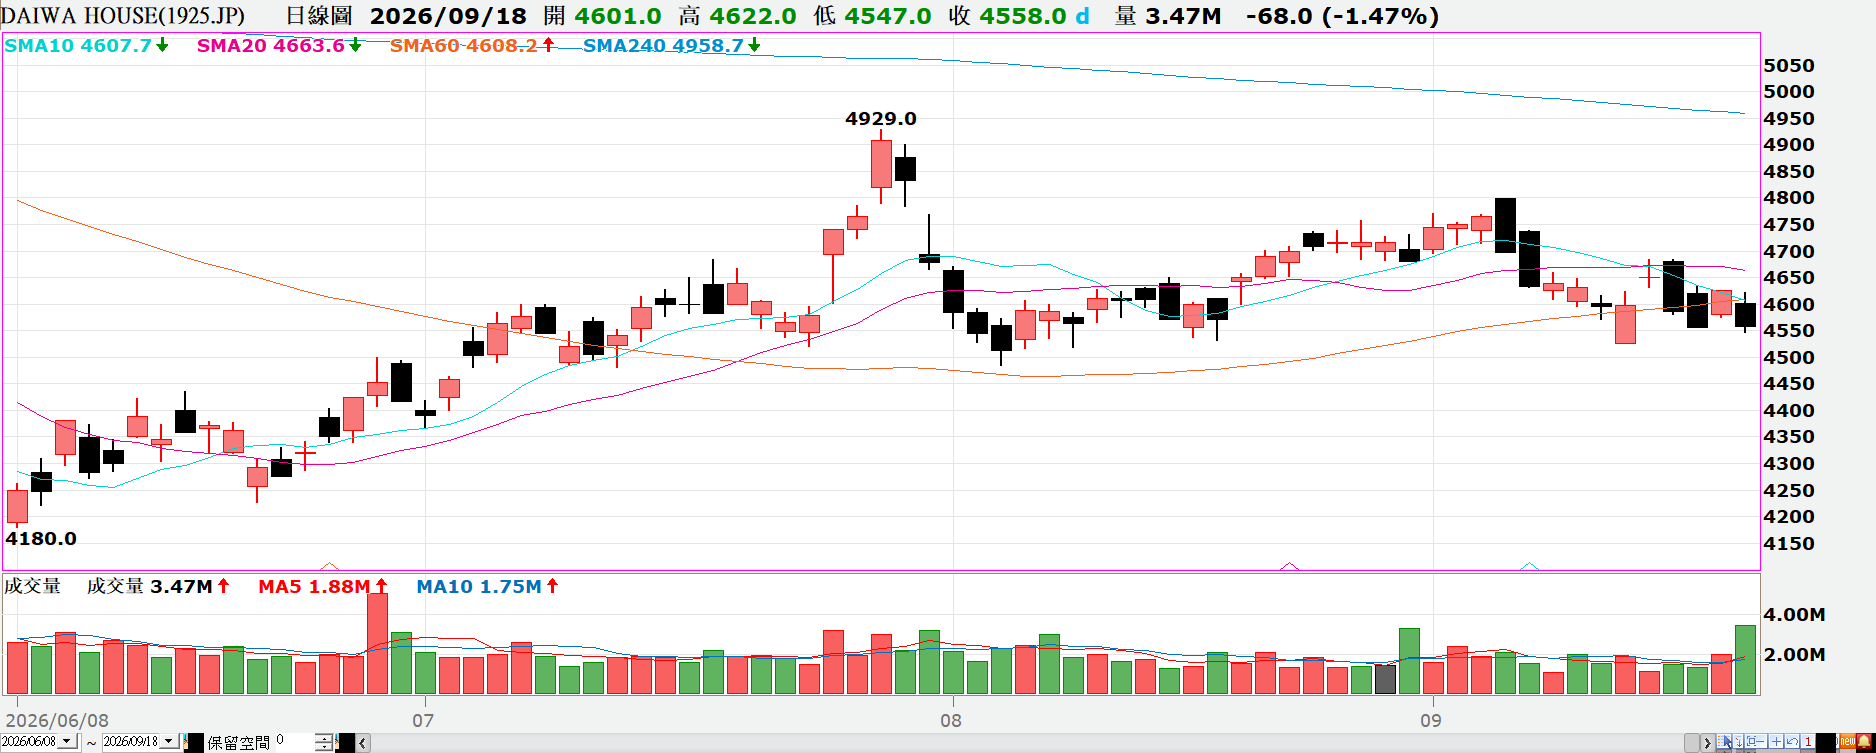The width and height of the screenshot is (1876, 753).
Task: Click the 2026/06/08 axis date label
Action: [58, 721]
